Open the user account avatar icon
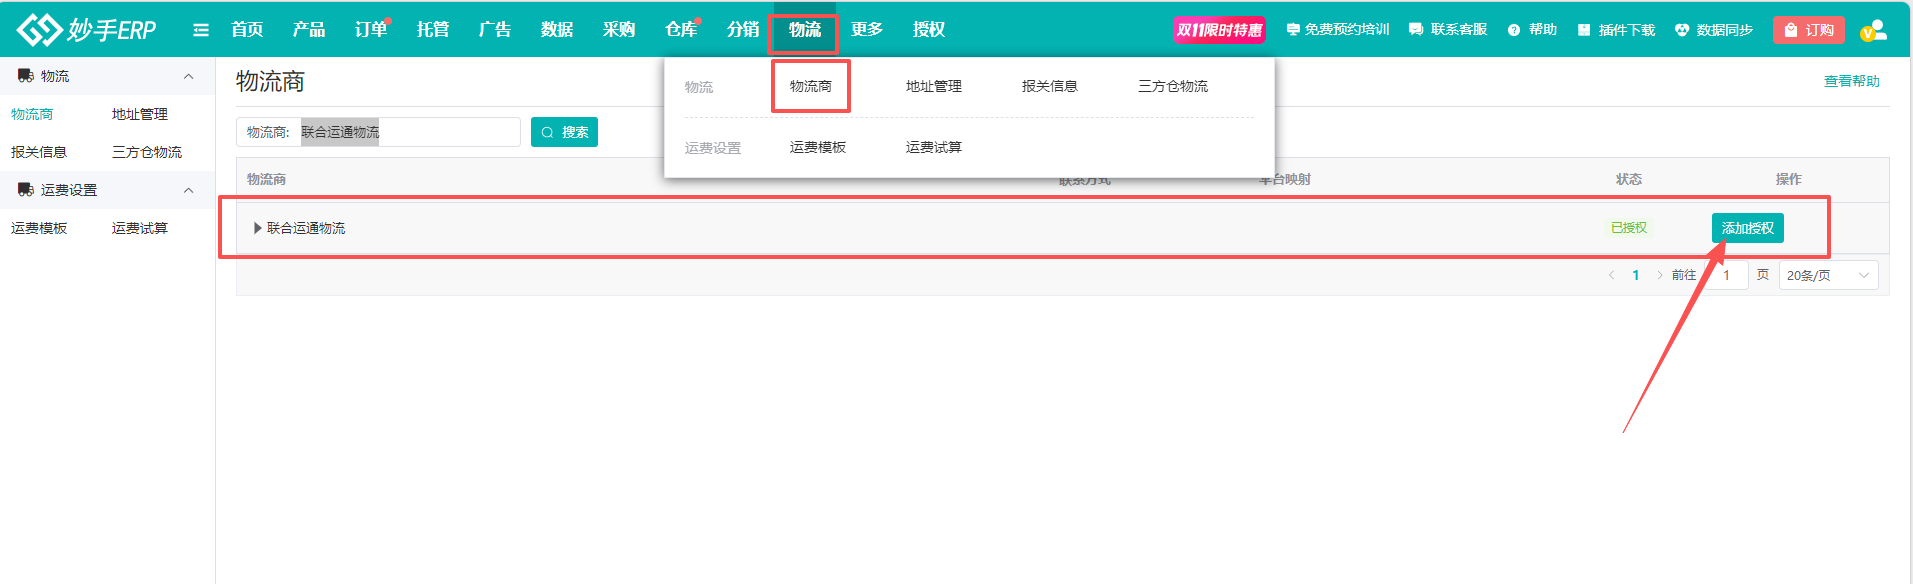 [x=1874, y=30]
